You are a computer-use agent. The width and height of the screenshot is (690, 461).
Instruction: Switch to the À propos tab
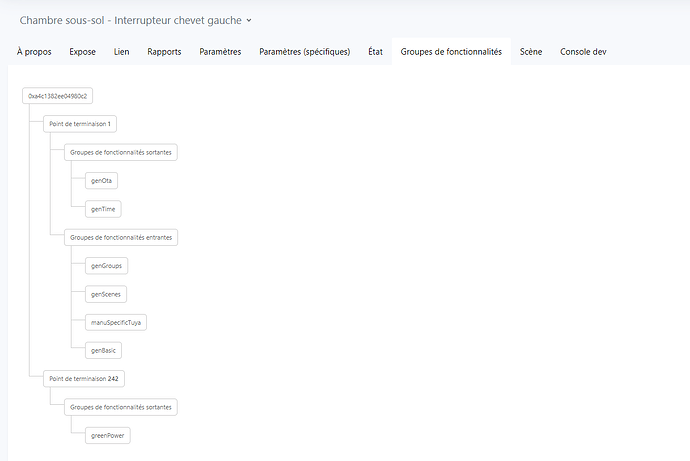[x=34, y=52]
